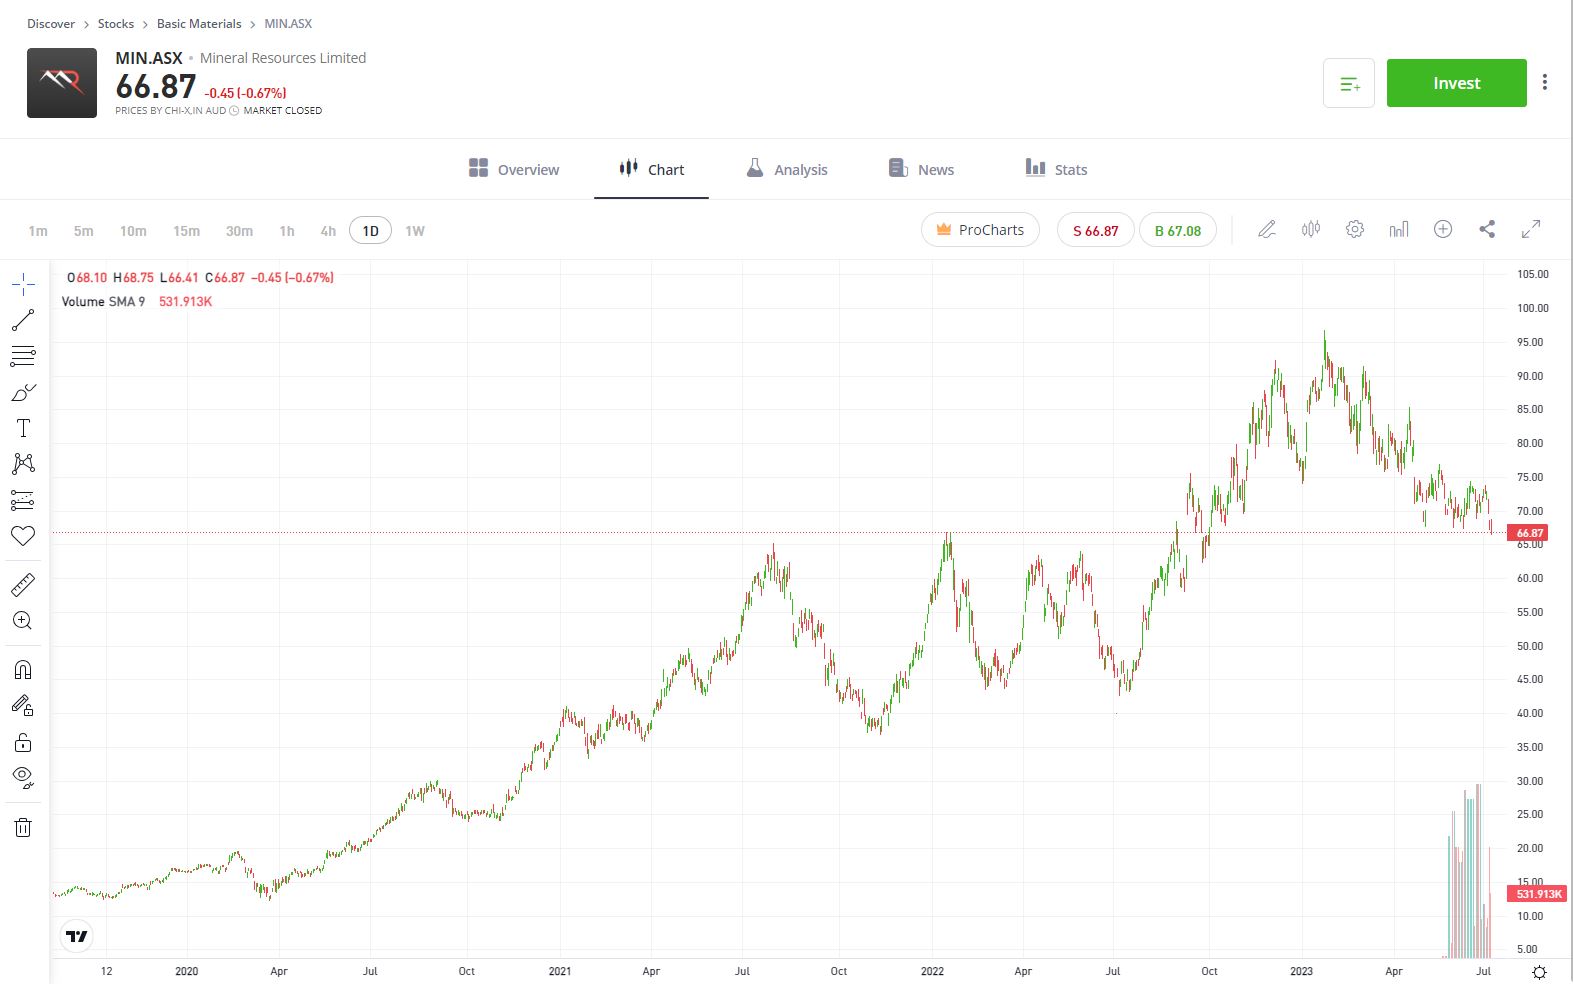Add MIN.ASX to a watchlist

pos(1349,83)
